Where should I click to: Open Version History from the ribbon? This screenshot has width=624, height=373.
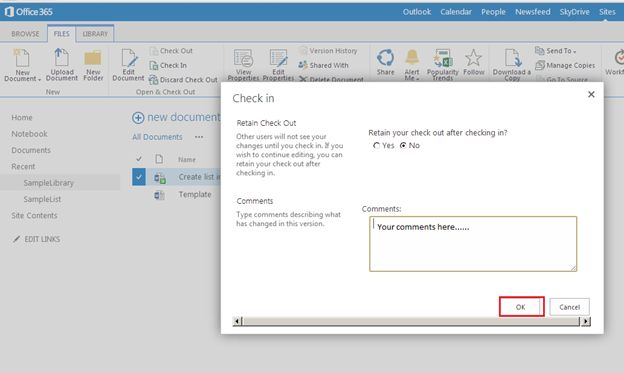tap(328, 51)
